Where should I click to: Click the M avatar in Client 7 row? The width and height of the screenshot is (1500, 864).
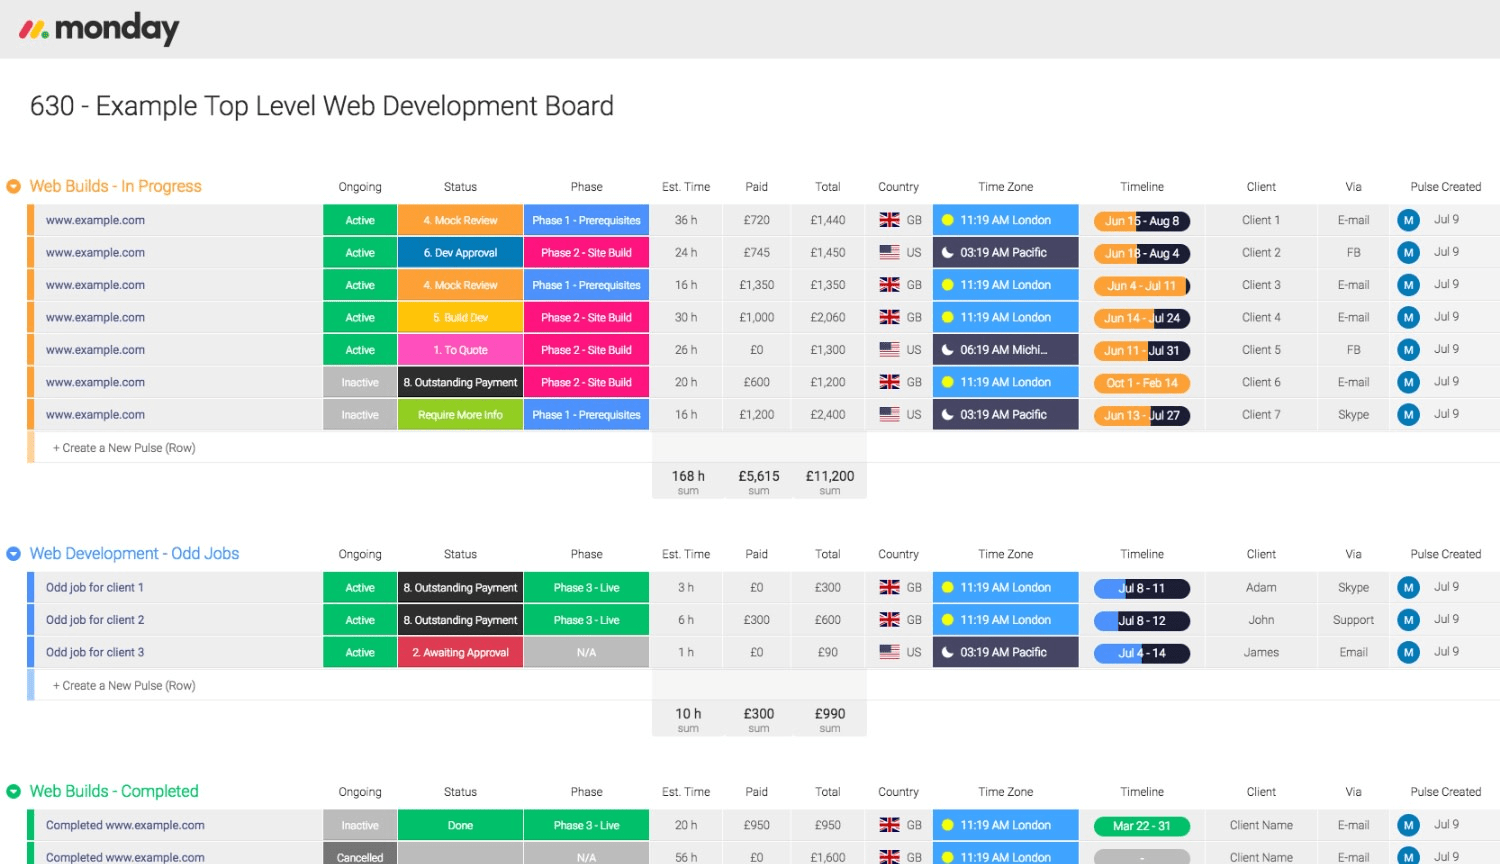coord(1408,414)
